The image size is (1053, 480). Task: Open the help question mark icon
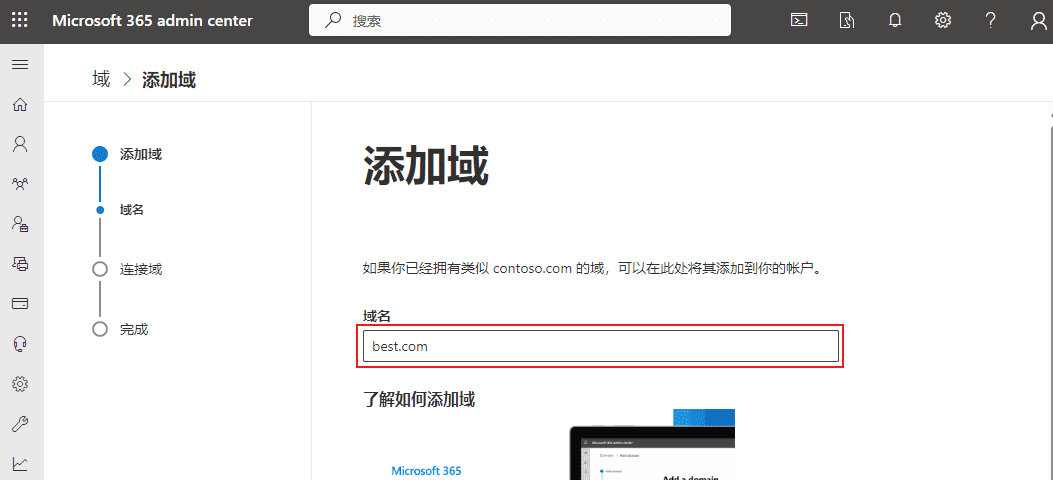click(991, 20)
